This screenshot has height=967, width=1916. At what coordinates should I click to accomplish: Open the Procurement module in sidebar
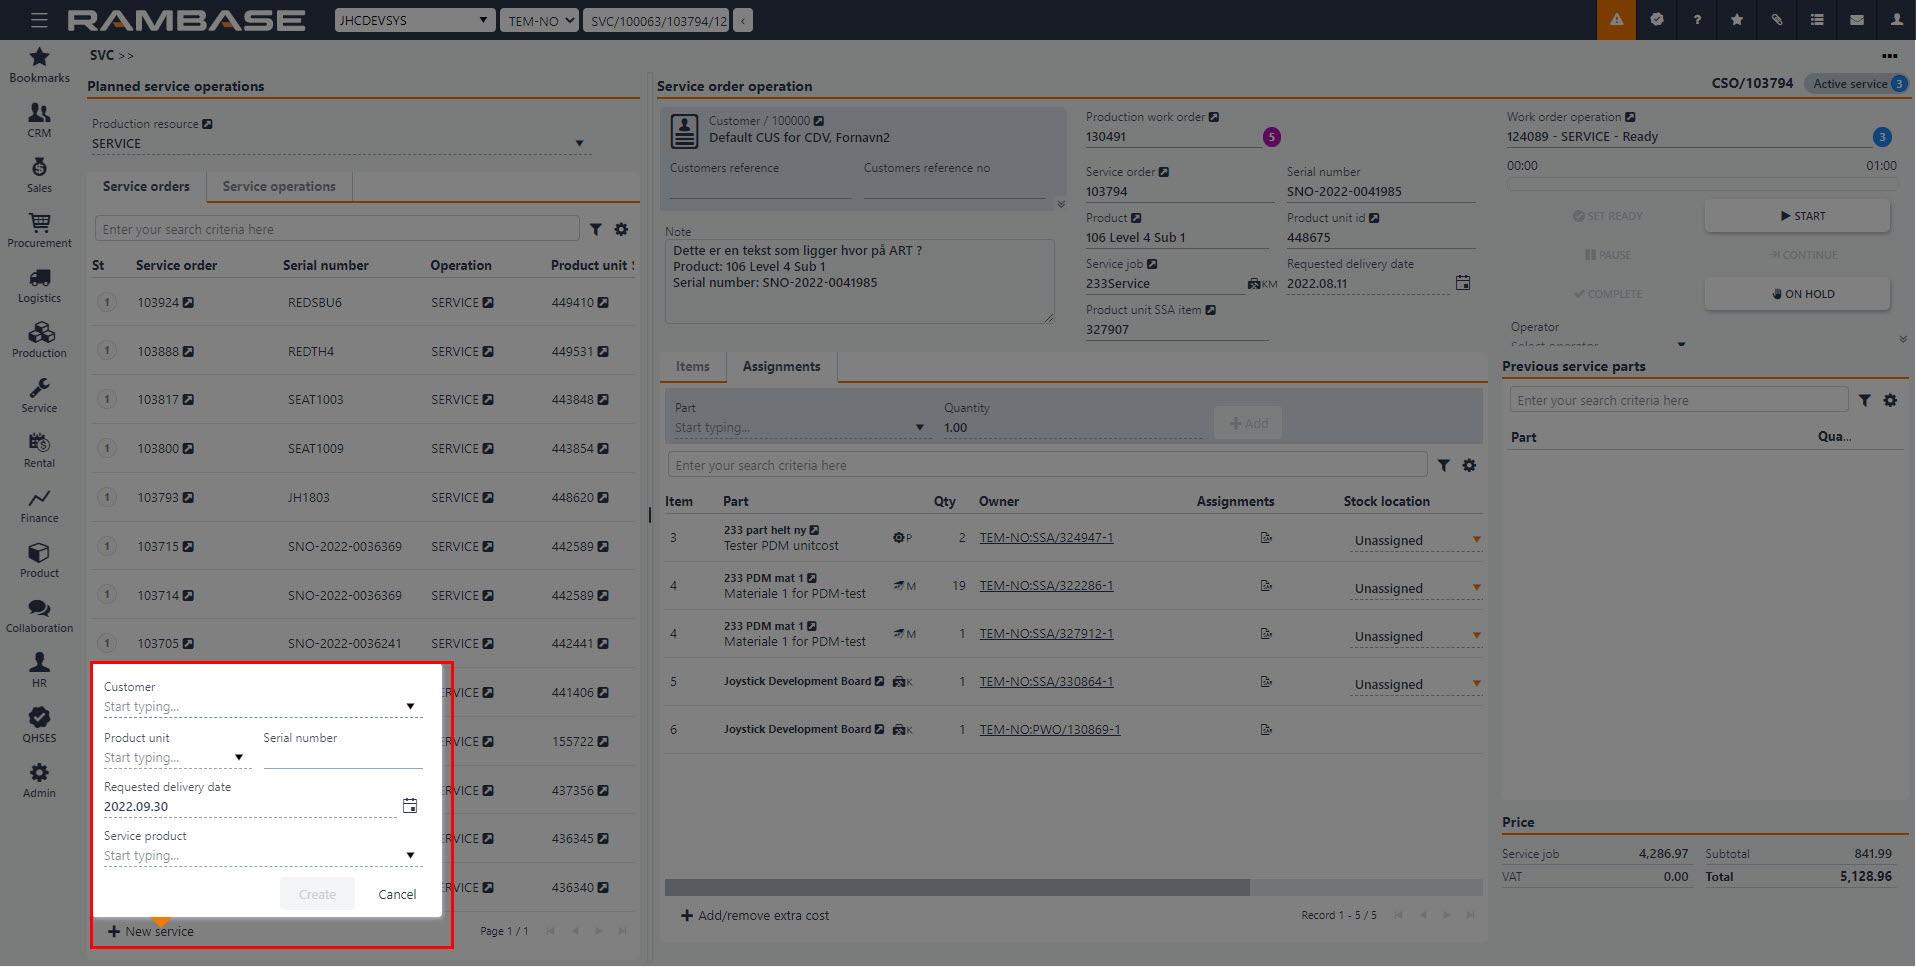point(39,230)
